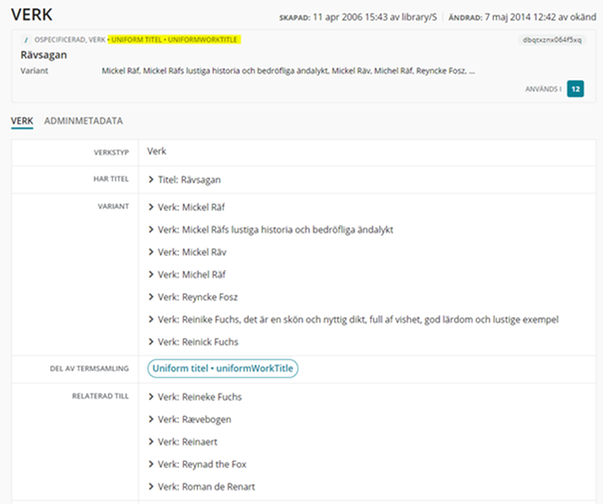
Task: Click the info icon beside Ospecificerad
Action: [24, 39]
